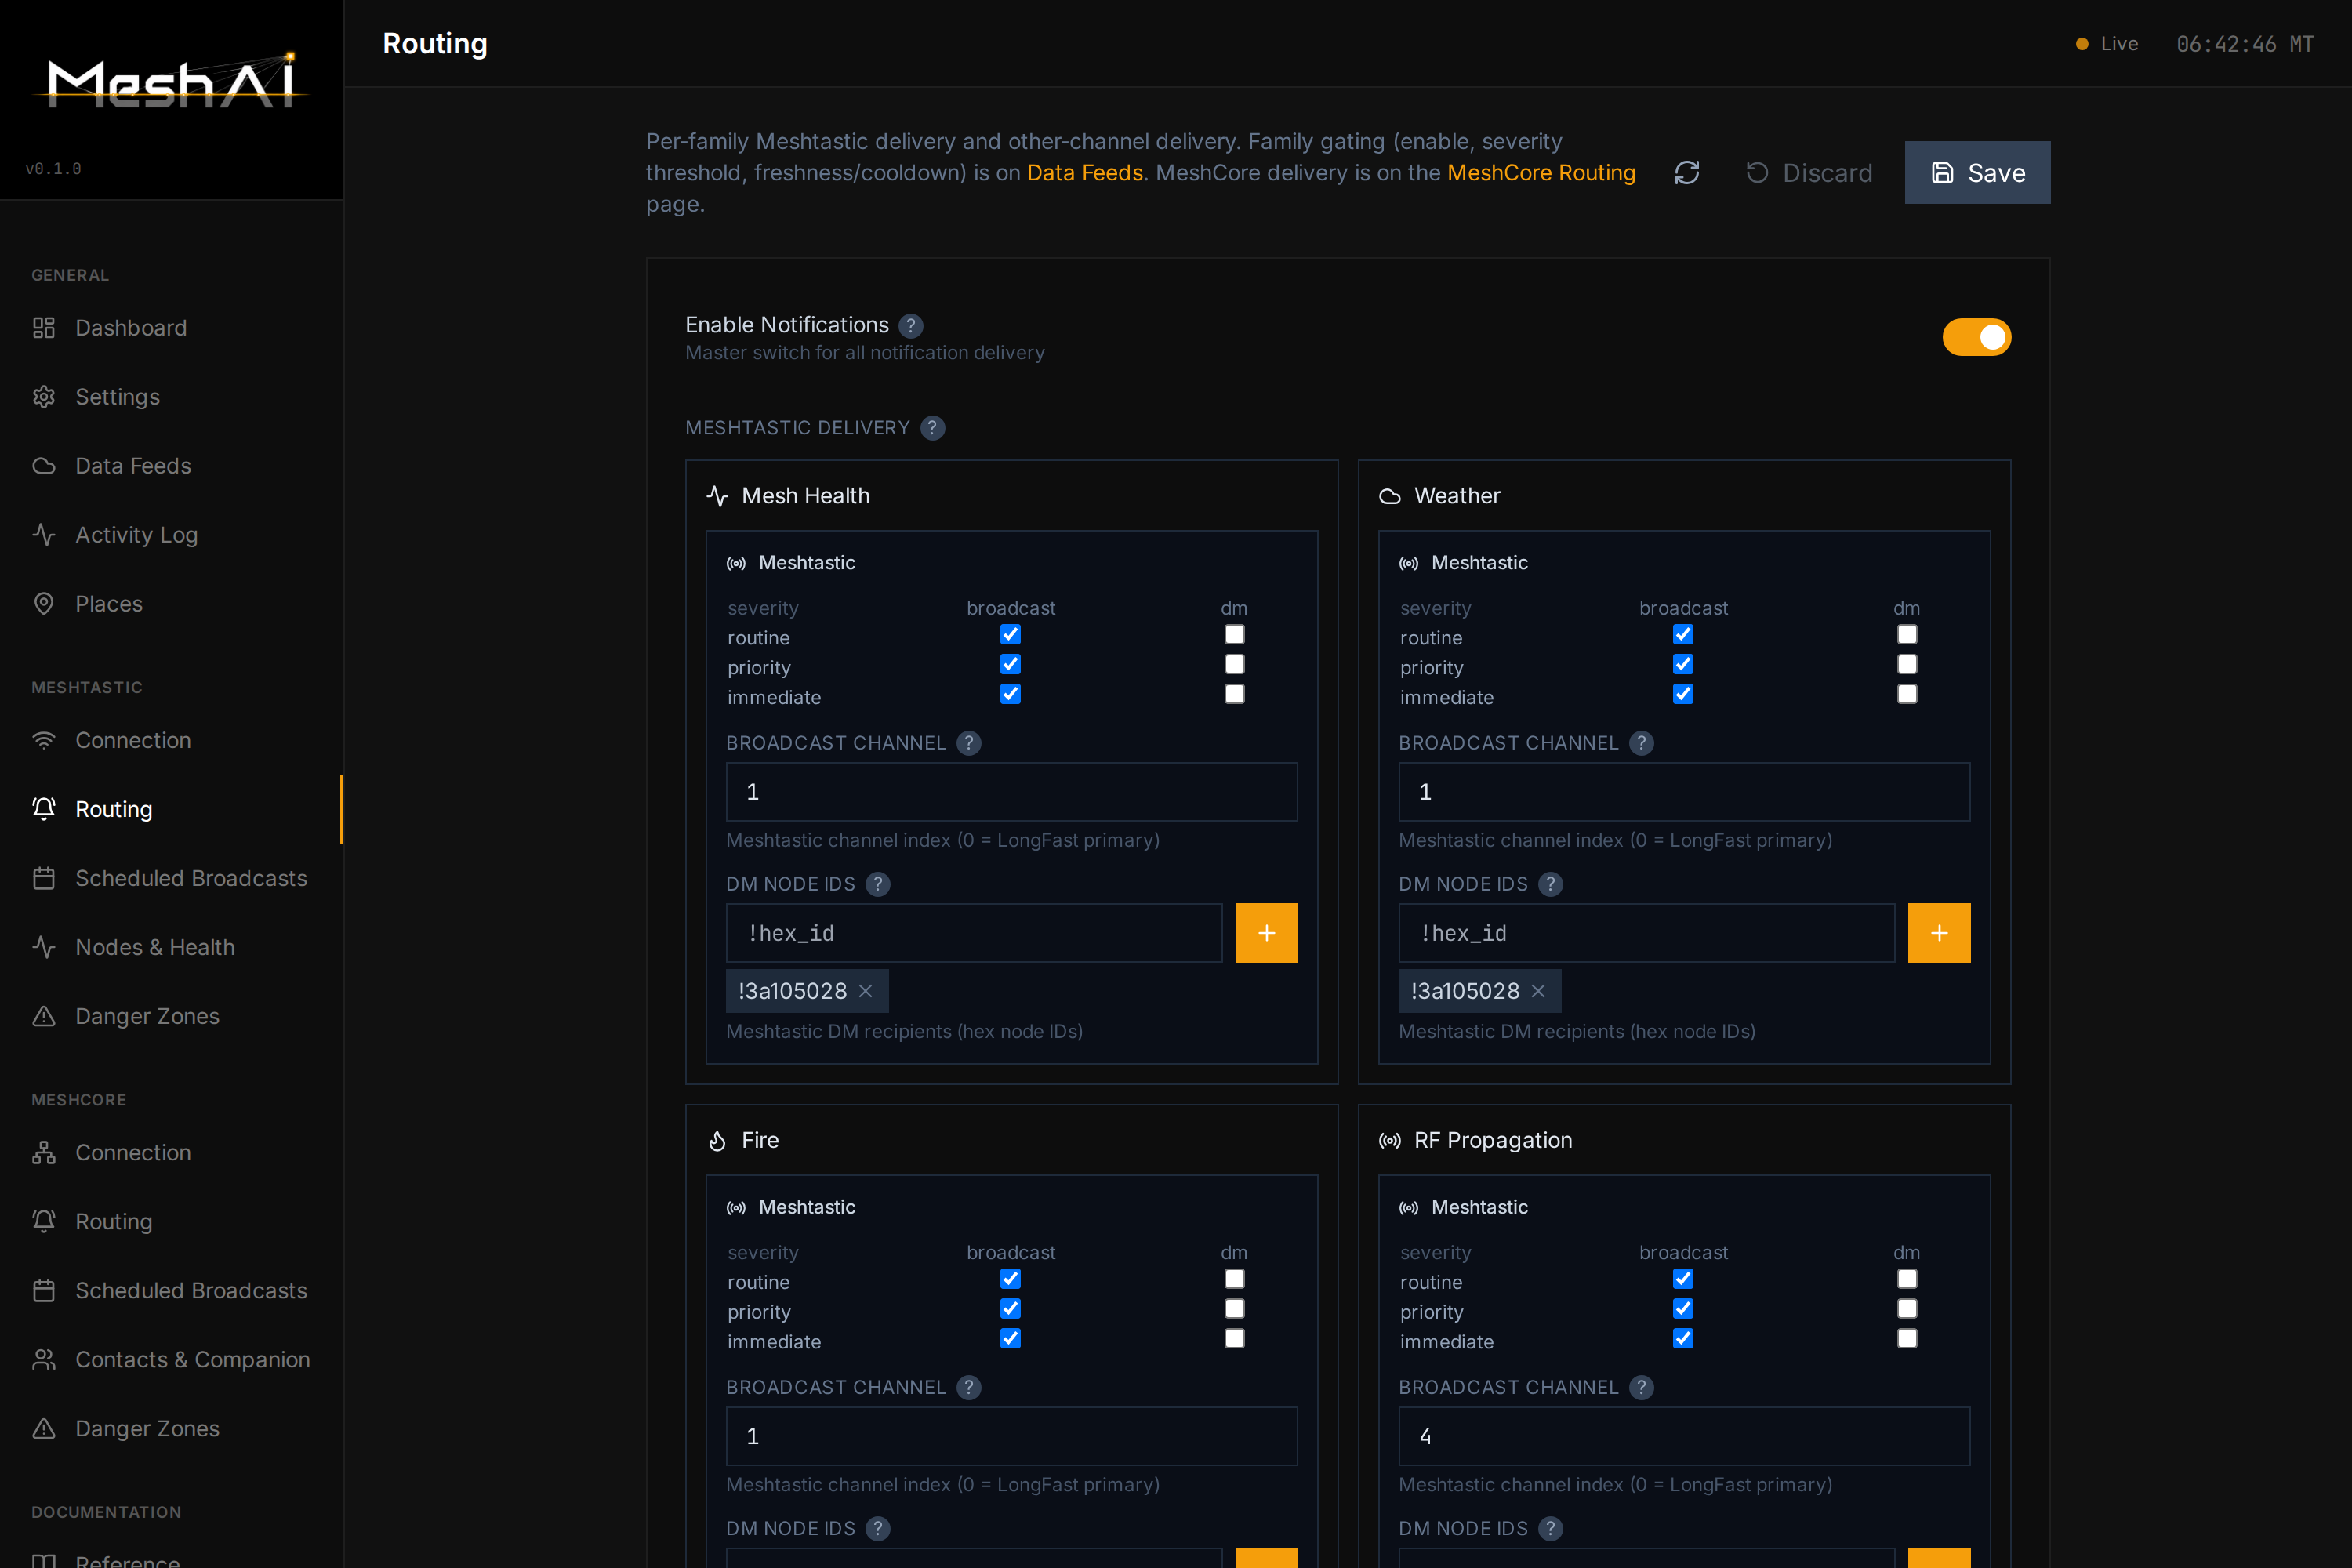This screenshot has width=2352, height=1568.
Task: Uncheck RF Propagation routine broadcast
Action: 1683,1279
